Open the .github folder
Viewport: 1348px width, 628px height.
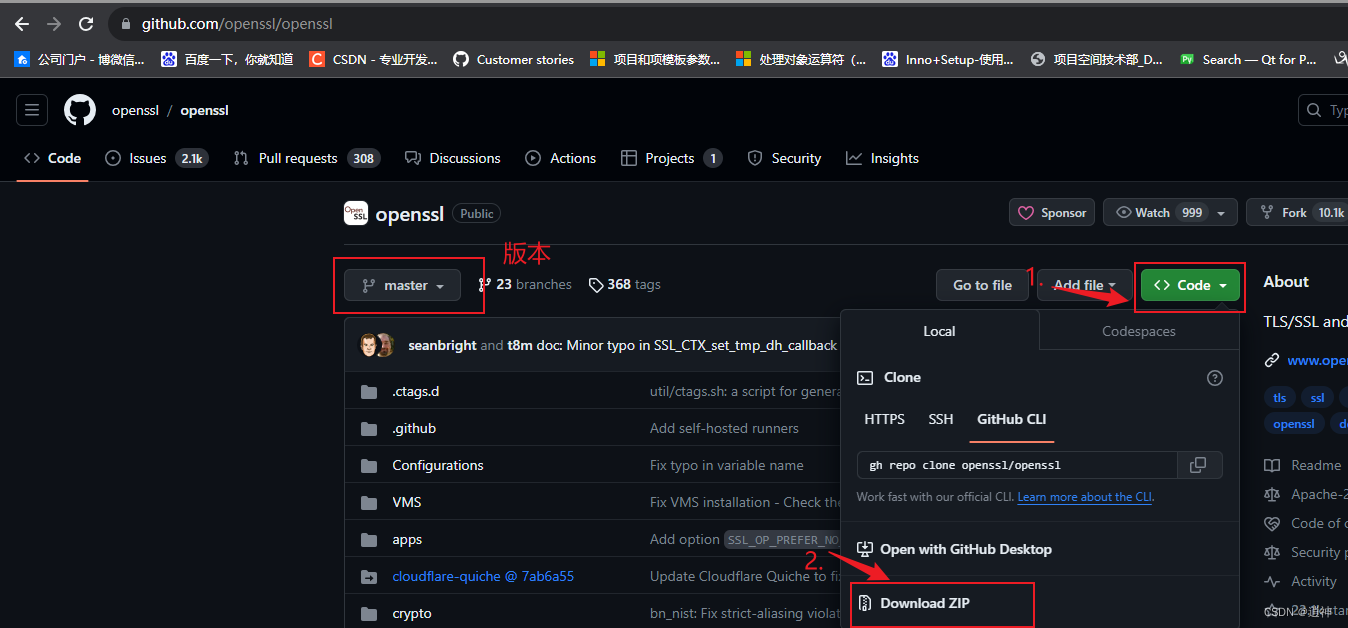tap(414, 428)
